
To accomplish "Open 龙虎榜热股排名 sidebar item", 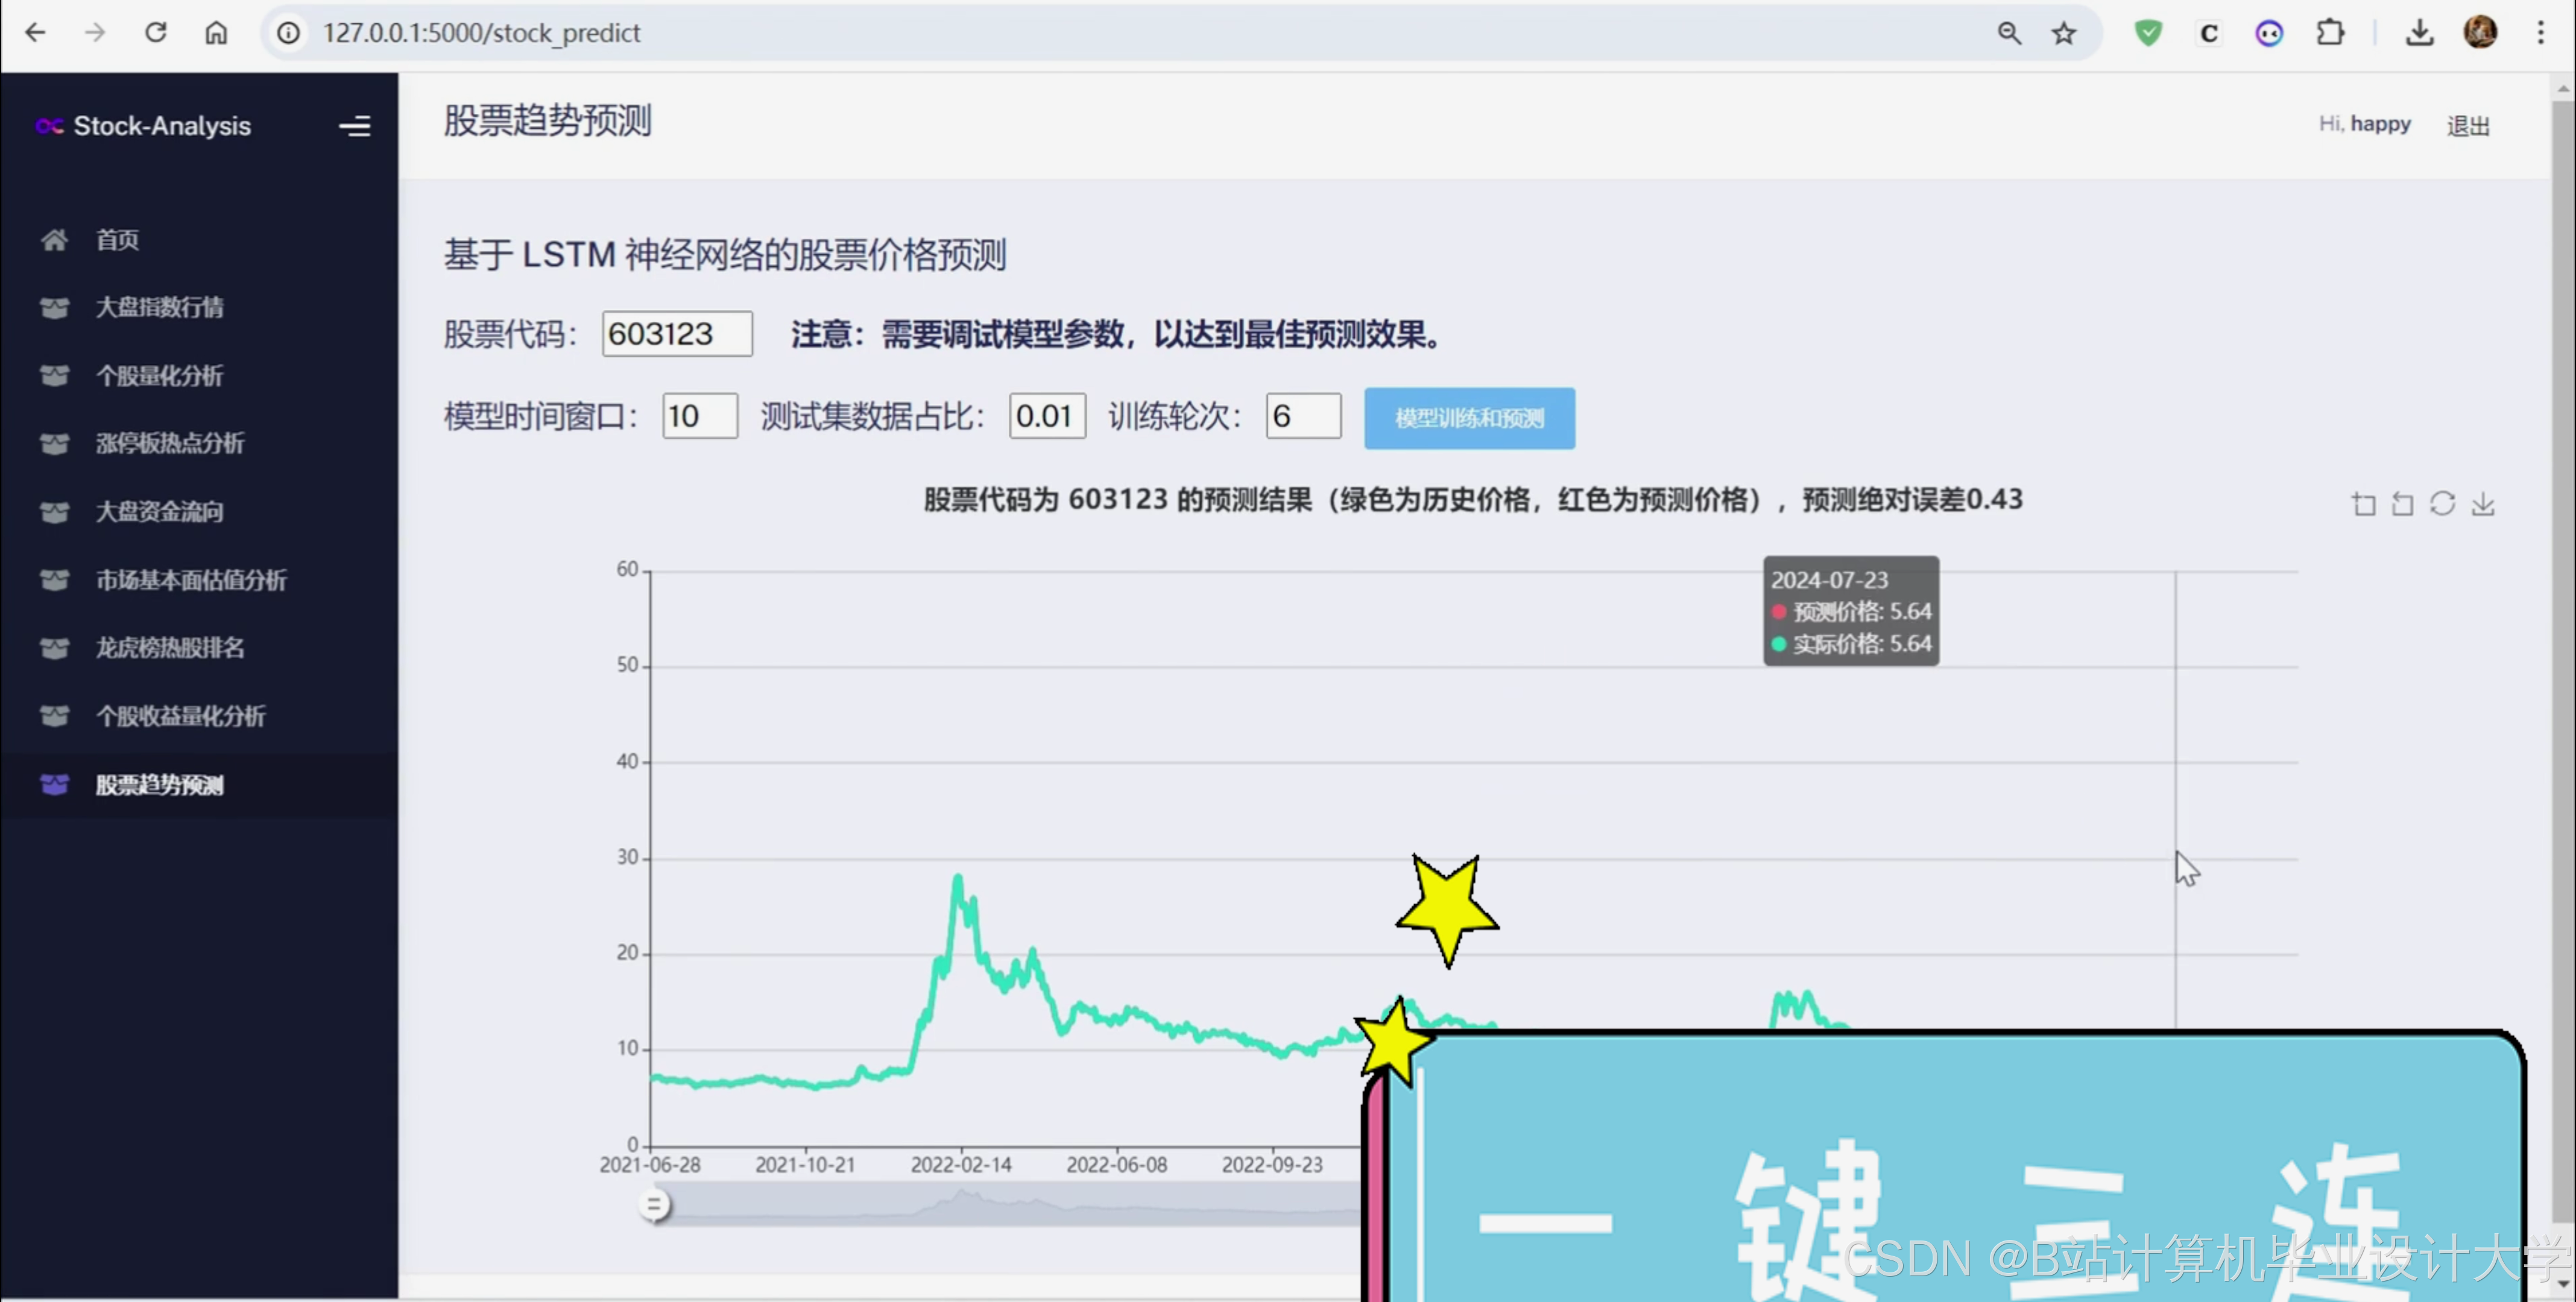I will point(169,648).
